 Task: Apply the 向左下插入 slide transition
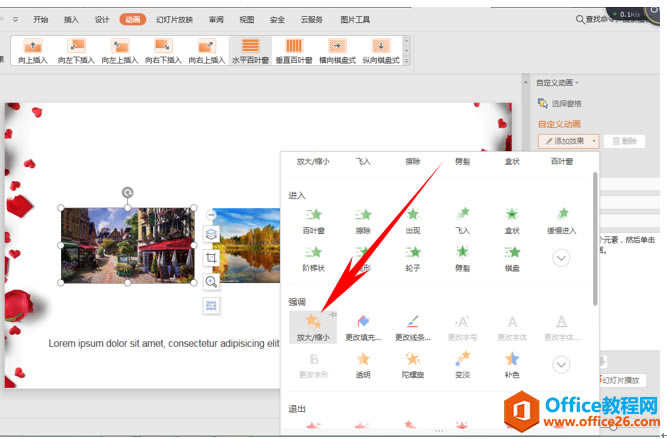pyautogui.click(x=76, y=51)
